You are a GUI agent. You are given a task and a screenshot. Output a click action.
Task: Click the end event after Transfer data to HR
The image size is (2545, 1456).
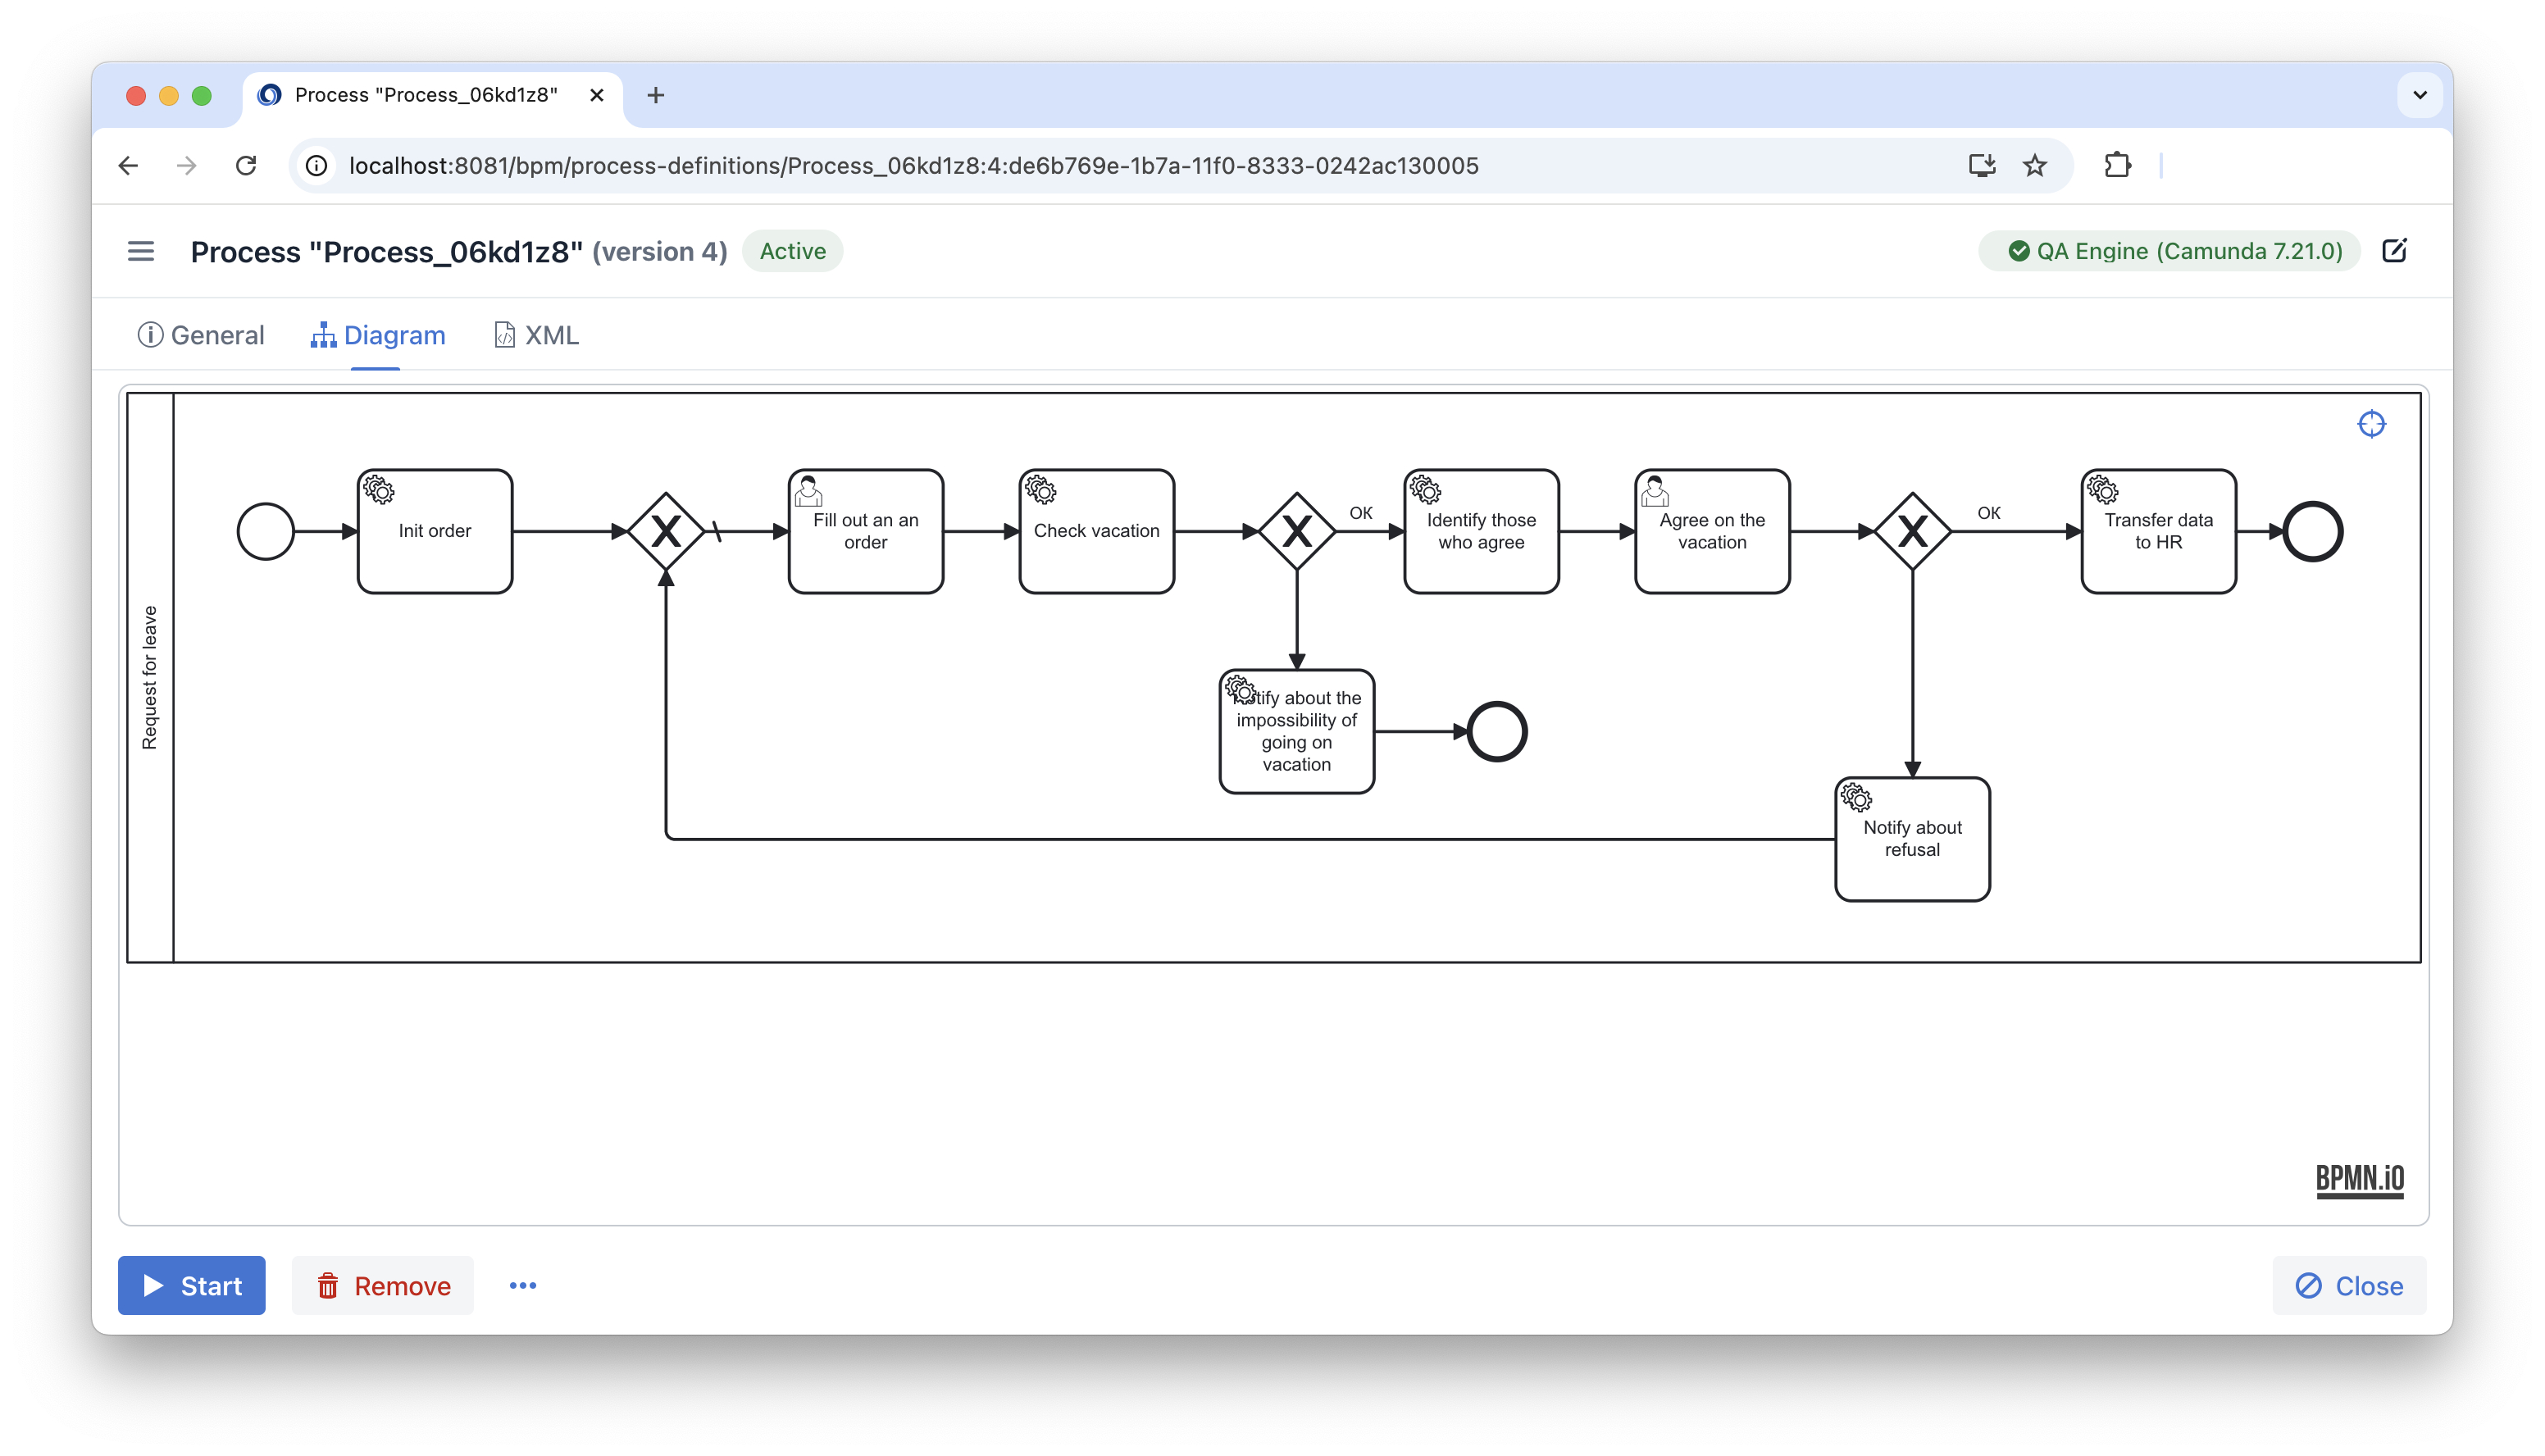coord(2313,531)
